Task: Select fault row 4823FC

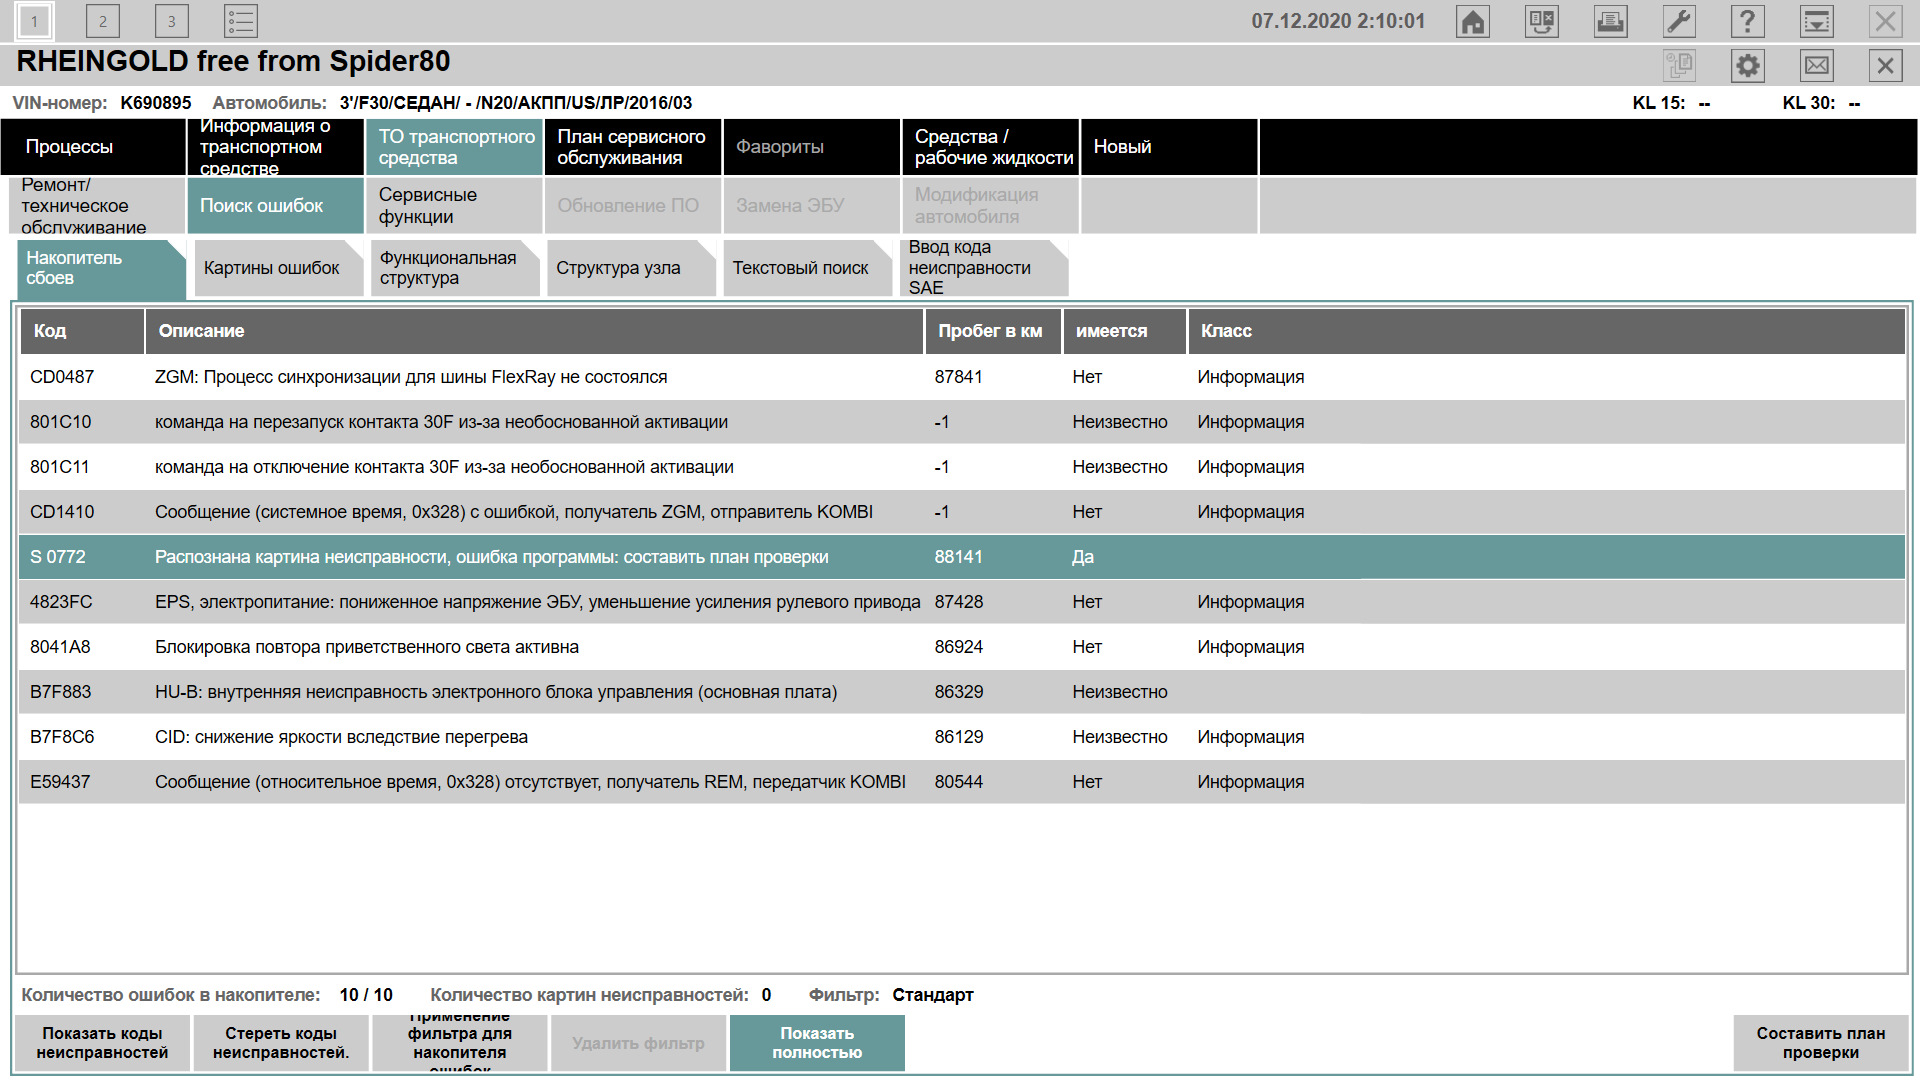Action: [962, 602]
